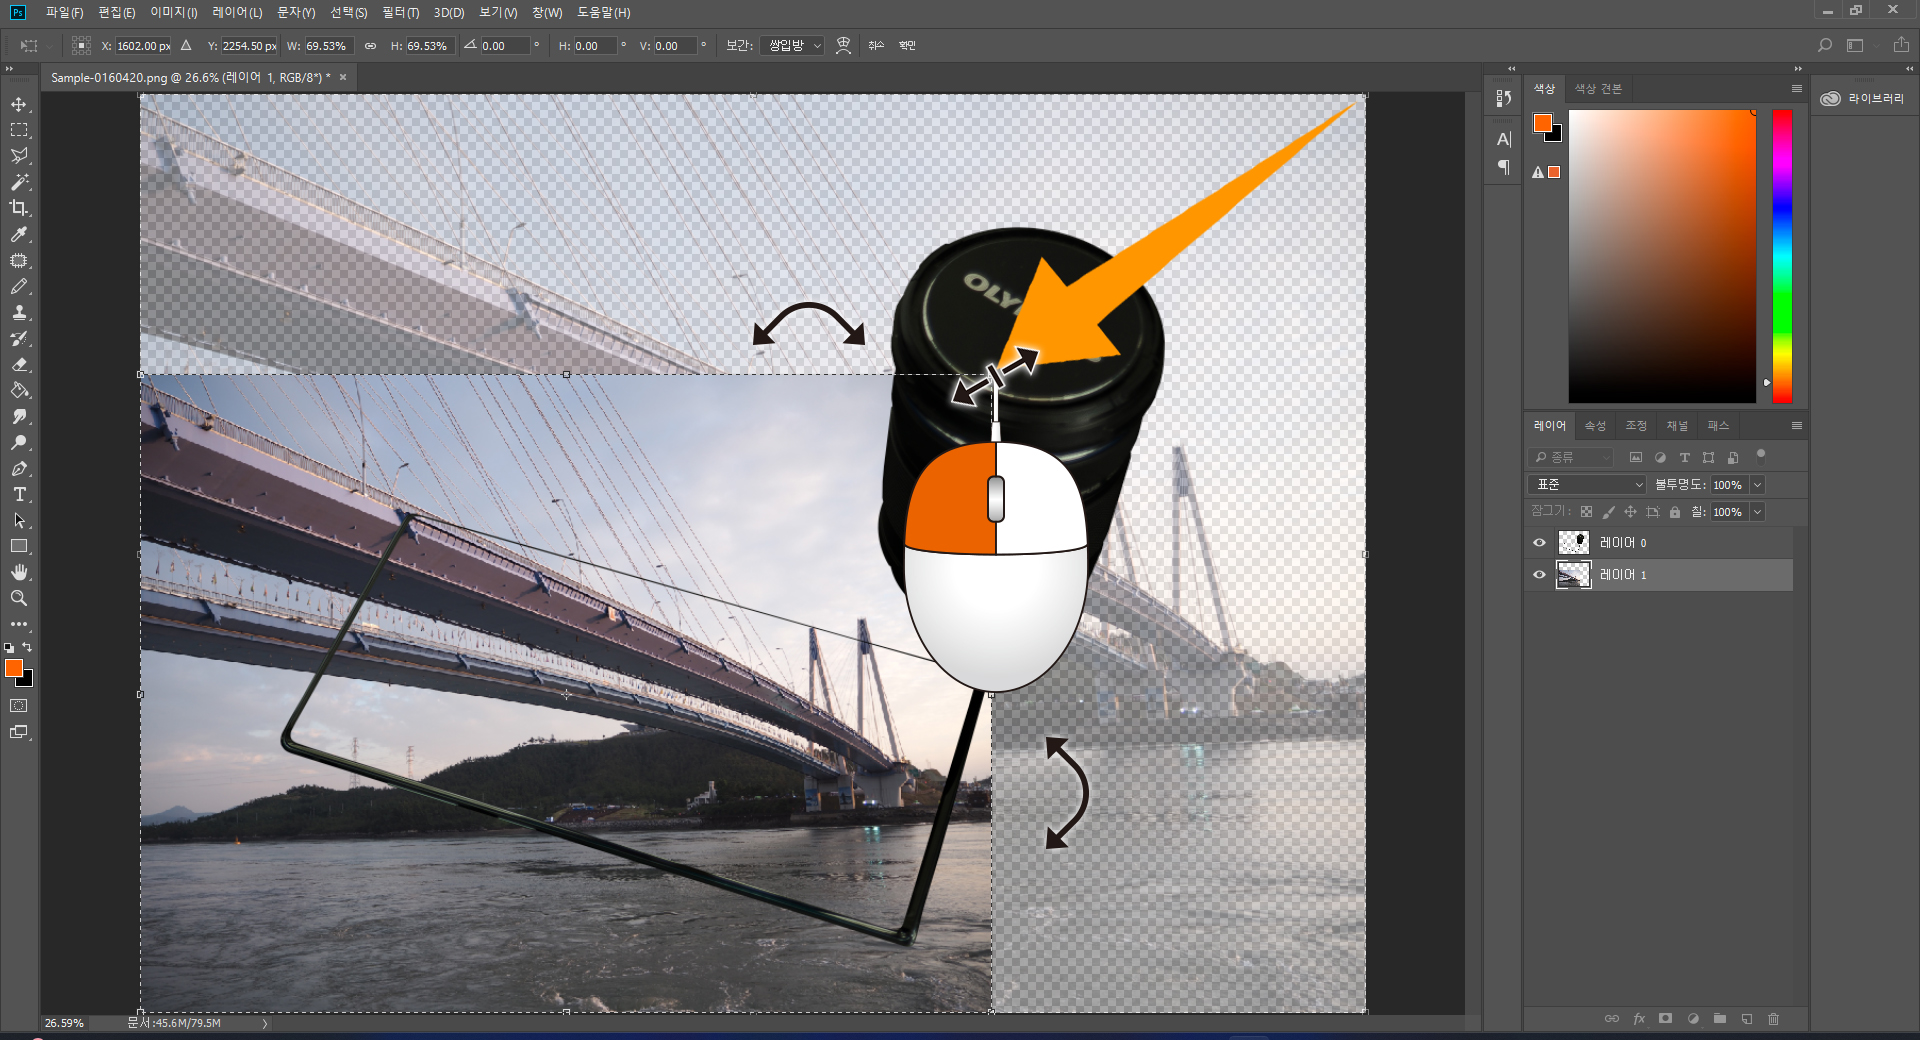Screen dimensions: 1920x1040
Task: Expand the status bar info arrow
Action: (x=265, y=1024)
